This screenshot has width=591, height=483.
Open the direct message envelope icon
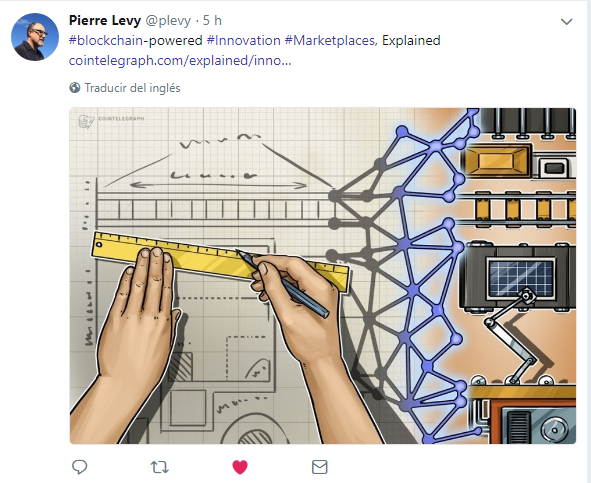coord(320,467)
